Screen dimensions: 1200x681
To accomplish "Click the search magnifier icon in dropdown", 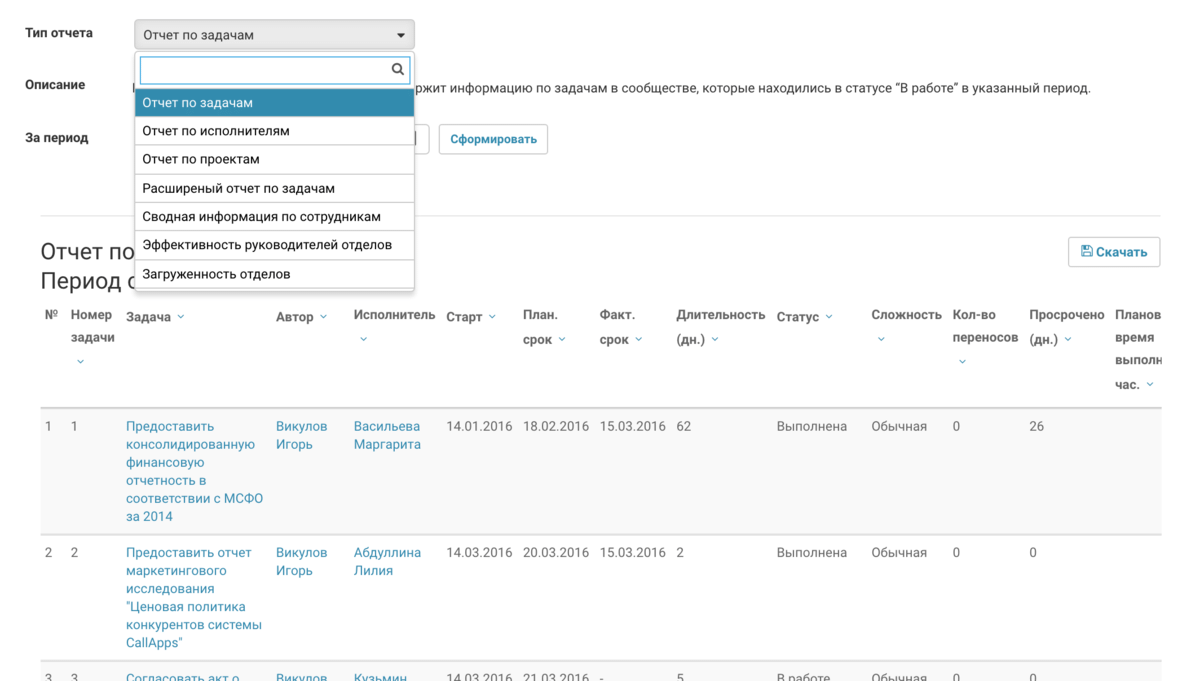I will tap(397, 70).
